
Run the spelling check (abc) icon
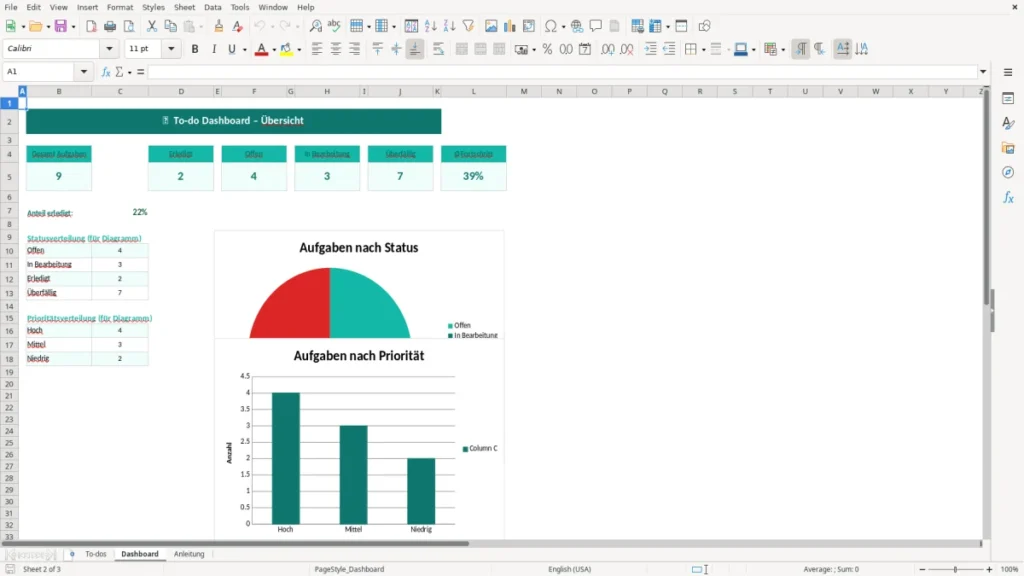pyautogui.click(x=334, y=26)
